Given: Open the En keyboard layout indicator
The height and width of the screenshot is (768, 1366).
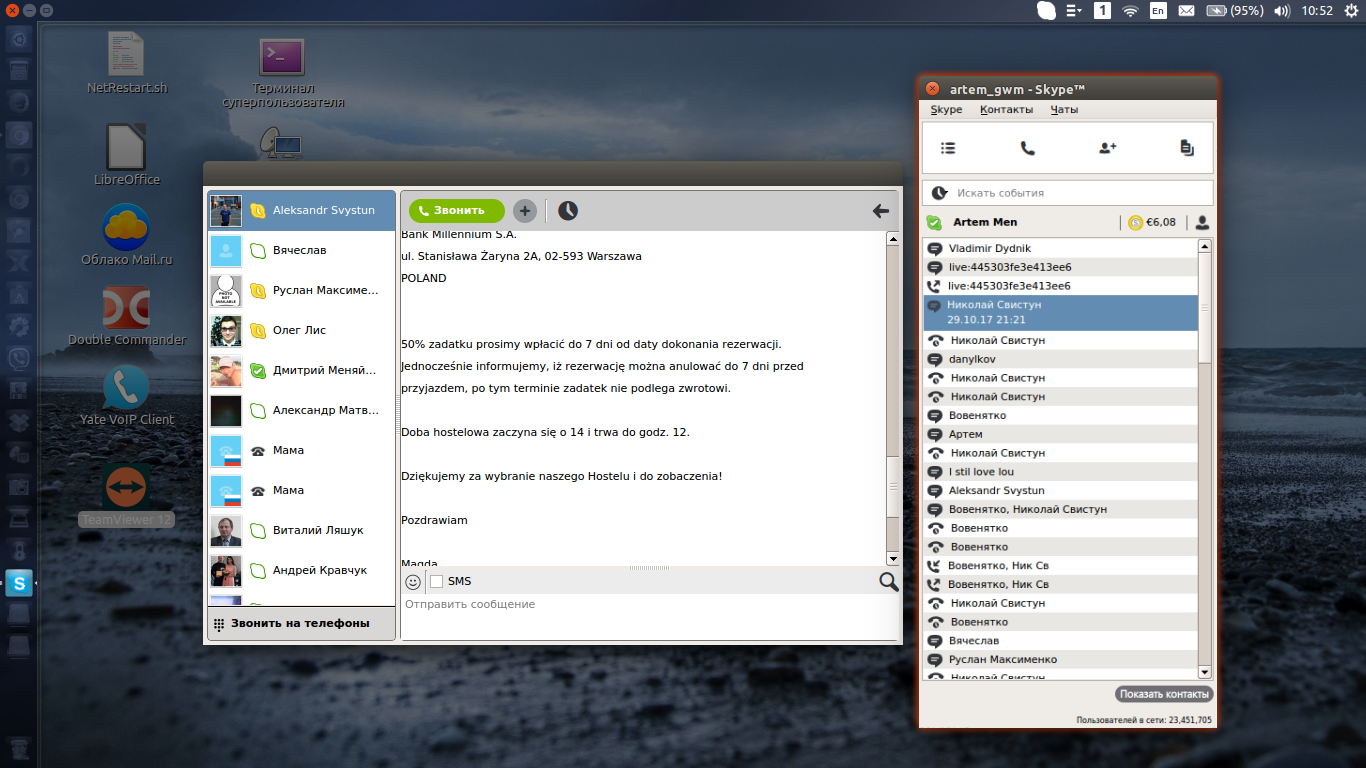Looking at the screenshot, I should pyautogui.click(x=1158, y=11).
